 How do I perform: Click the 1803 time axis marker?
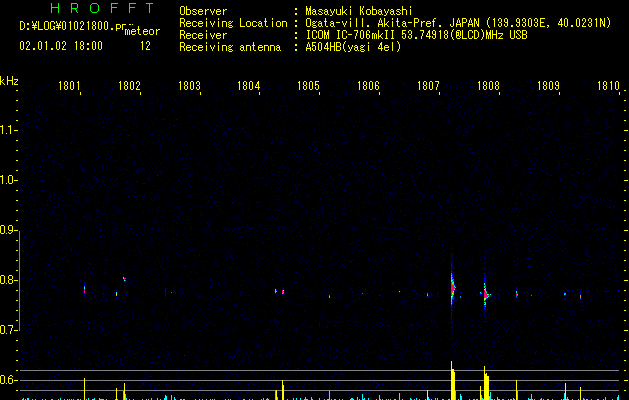pos(189,85)
